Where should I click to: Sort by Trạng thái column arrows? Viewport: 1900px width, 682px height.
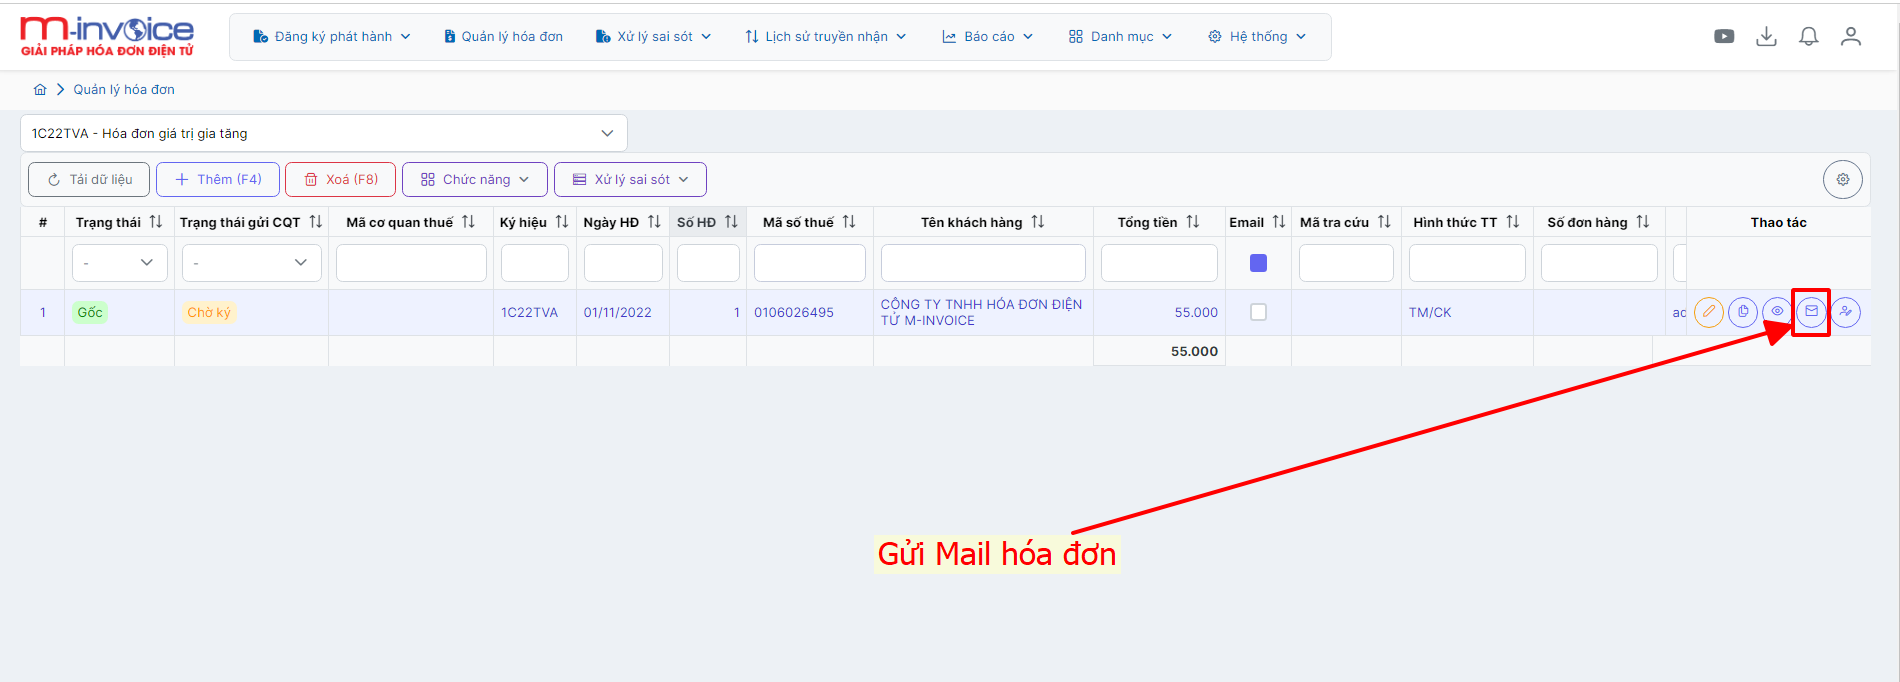(x=156, y=222)
